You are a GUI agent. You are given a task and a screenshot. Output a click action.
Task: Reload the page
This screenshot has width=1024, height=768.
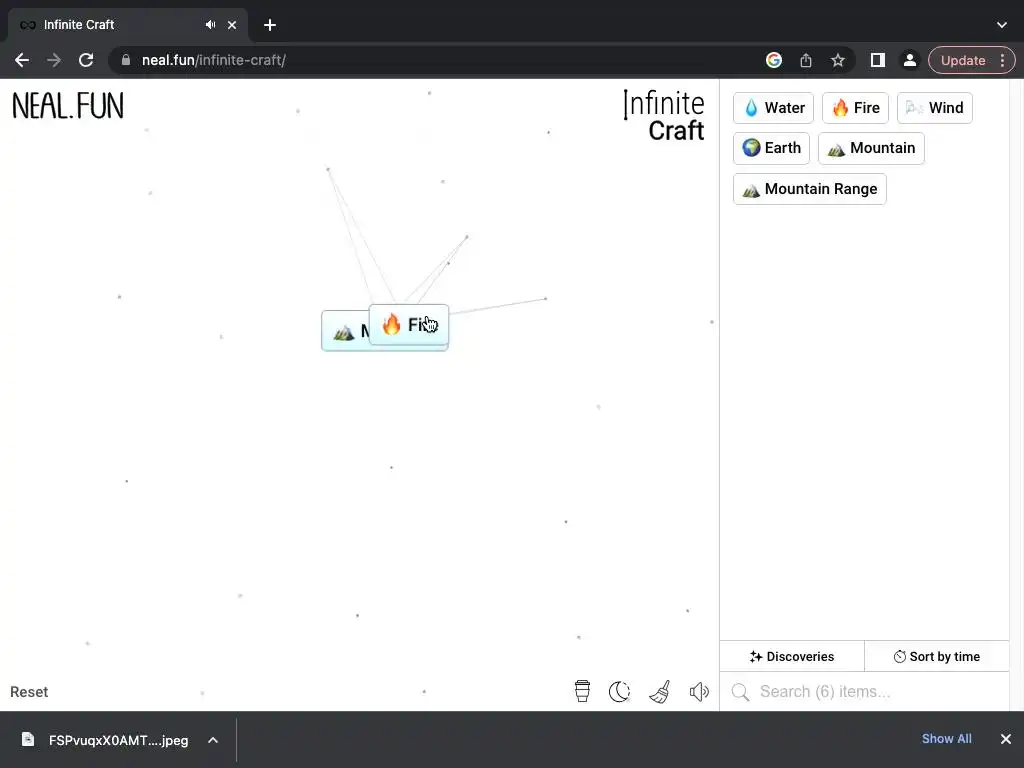(x=86, y=60)
